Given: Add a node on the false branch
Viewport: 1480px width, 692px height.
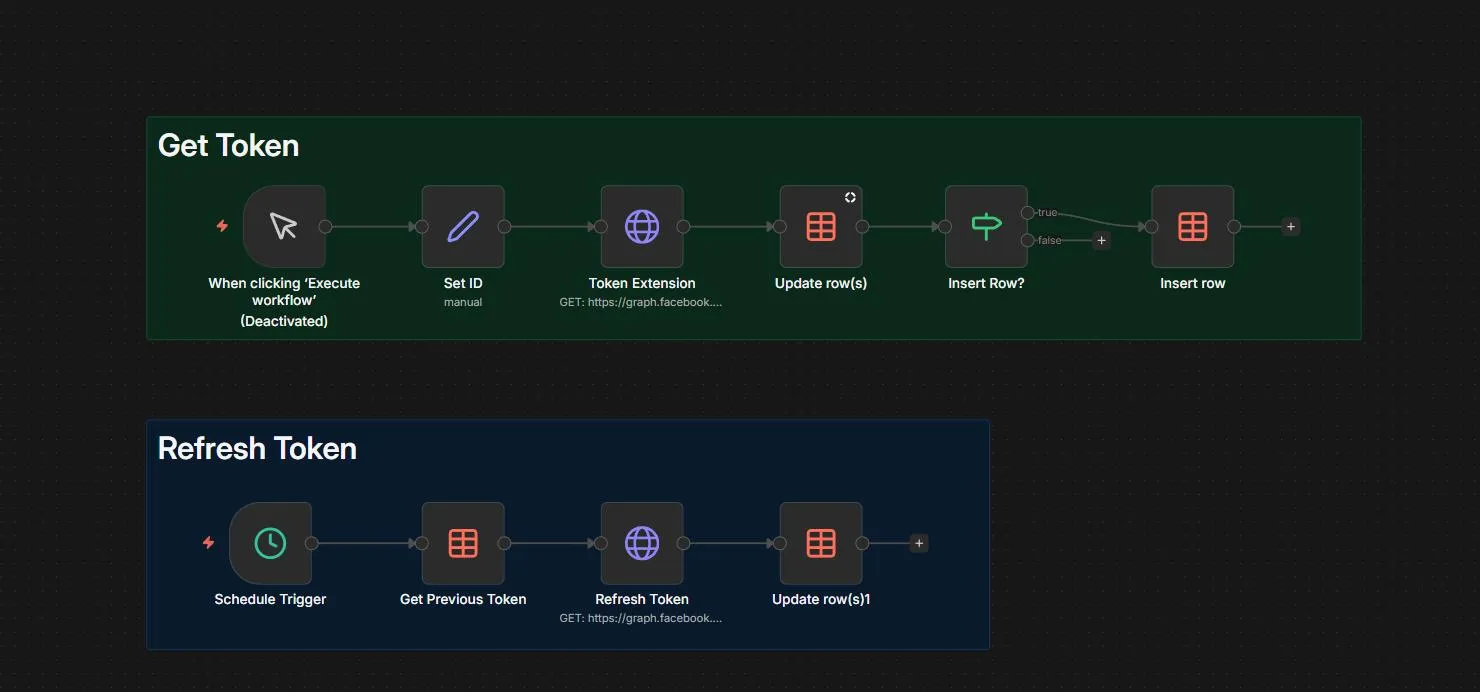Looking at the screenshot, I should point(1101,241).
